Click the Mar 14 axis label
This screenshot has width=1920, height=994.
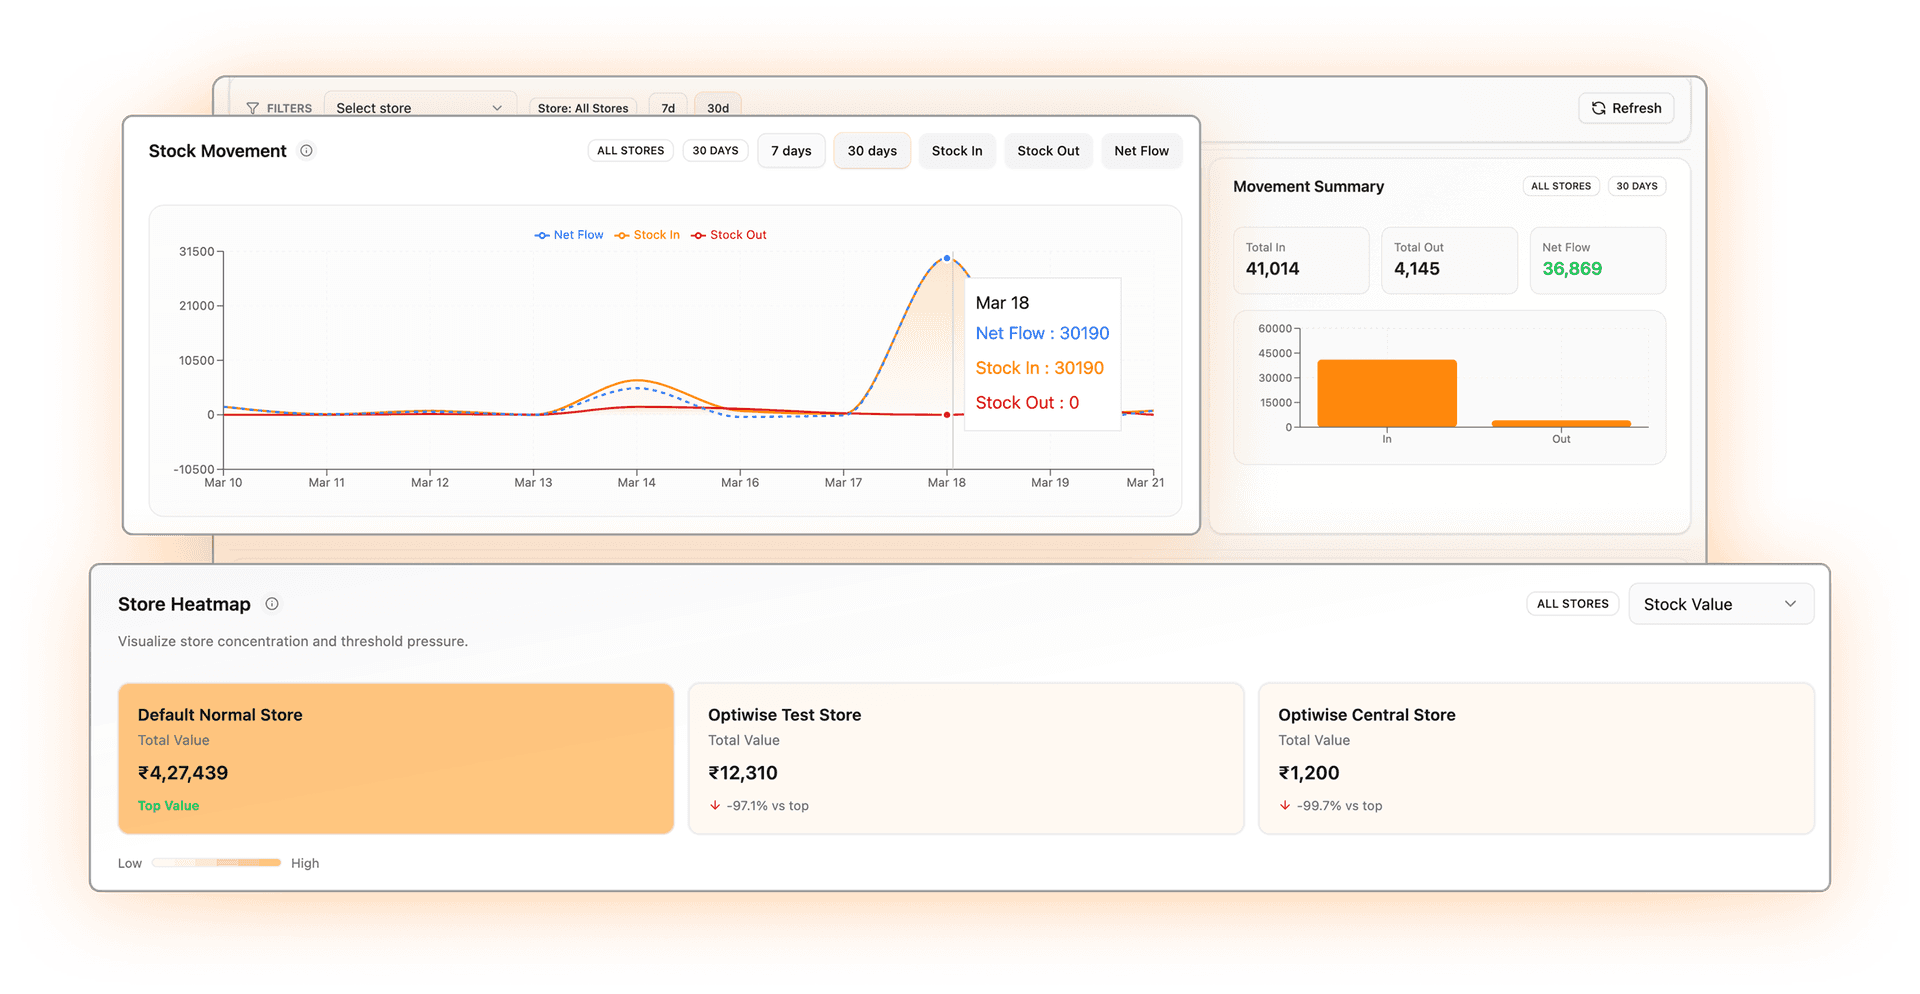636,483
